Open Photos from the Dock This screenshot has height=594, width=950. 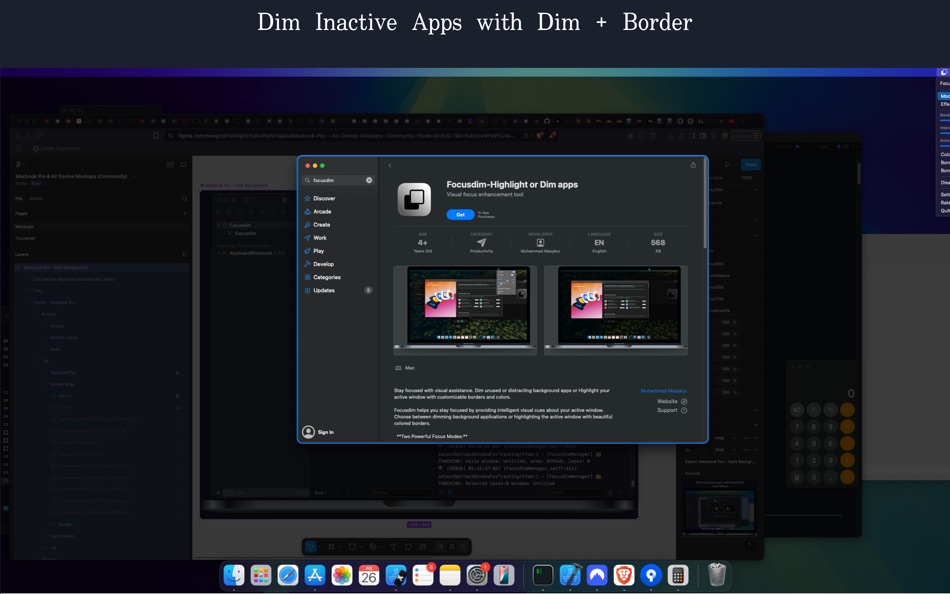tap(342, 575)
